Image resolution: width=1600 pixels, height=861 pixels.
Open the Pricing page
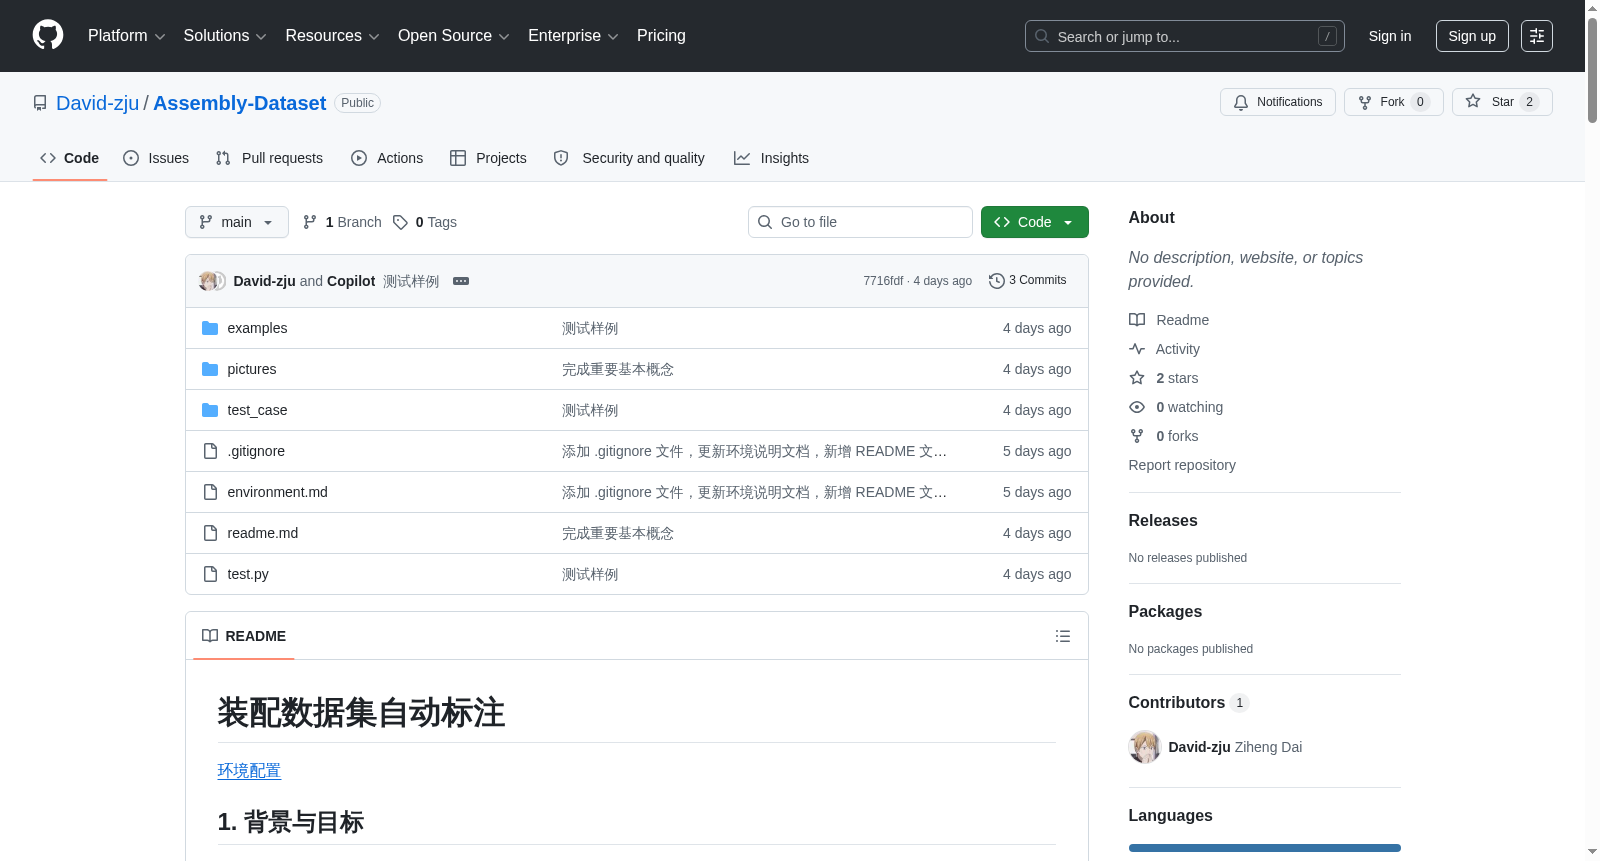[661, 36]
